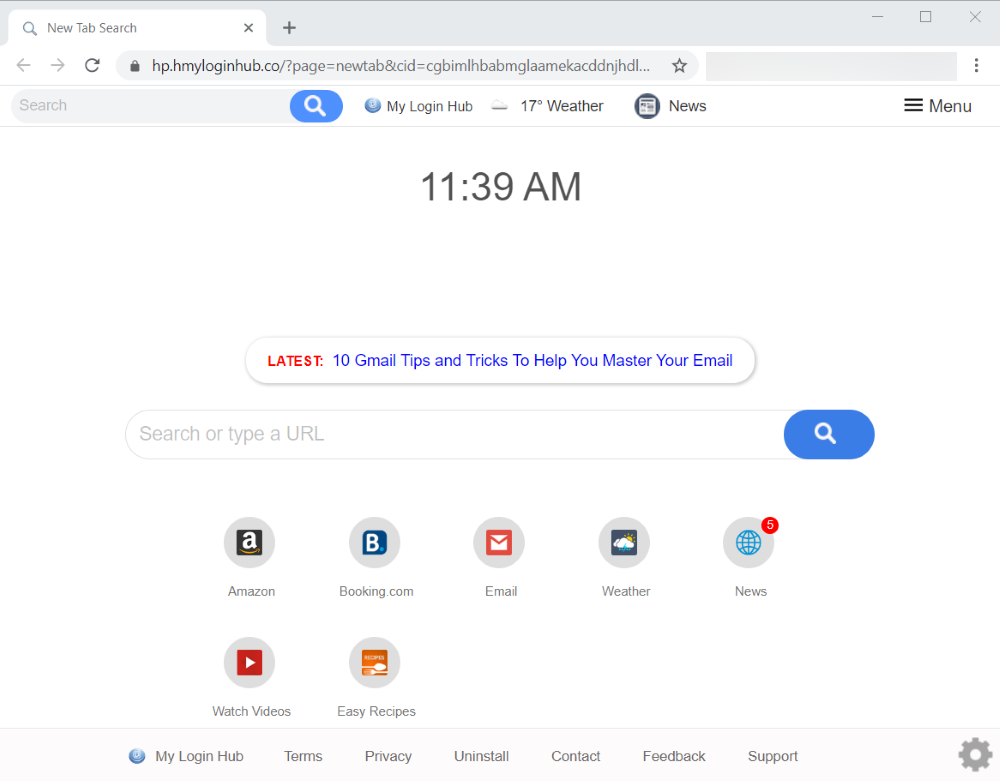Go forward to next page
The height and width of the screenshot is (781, 1000).
(58, 65)
